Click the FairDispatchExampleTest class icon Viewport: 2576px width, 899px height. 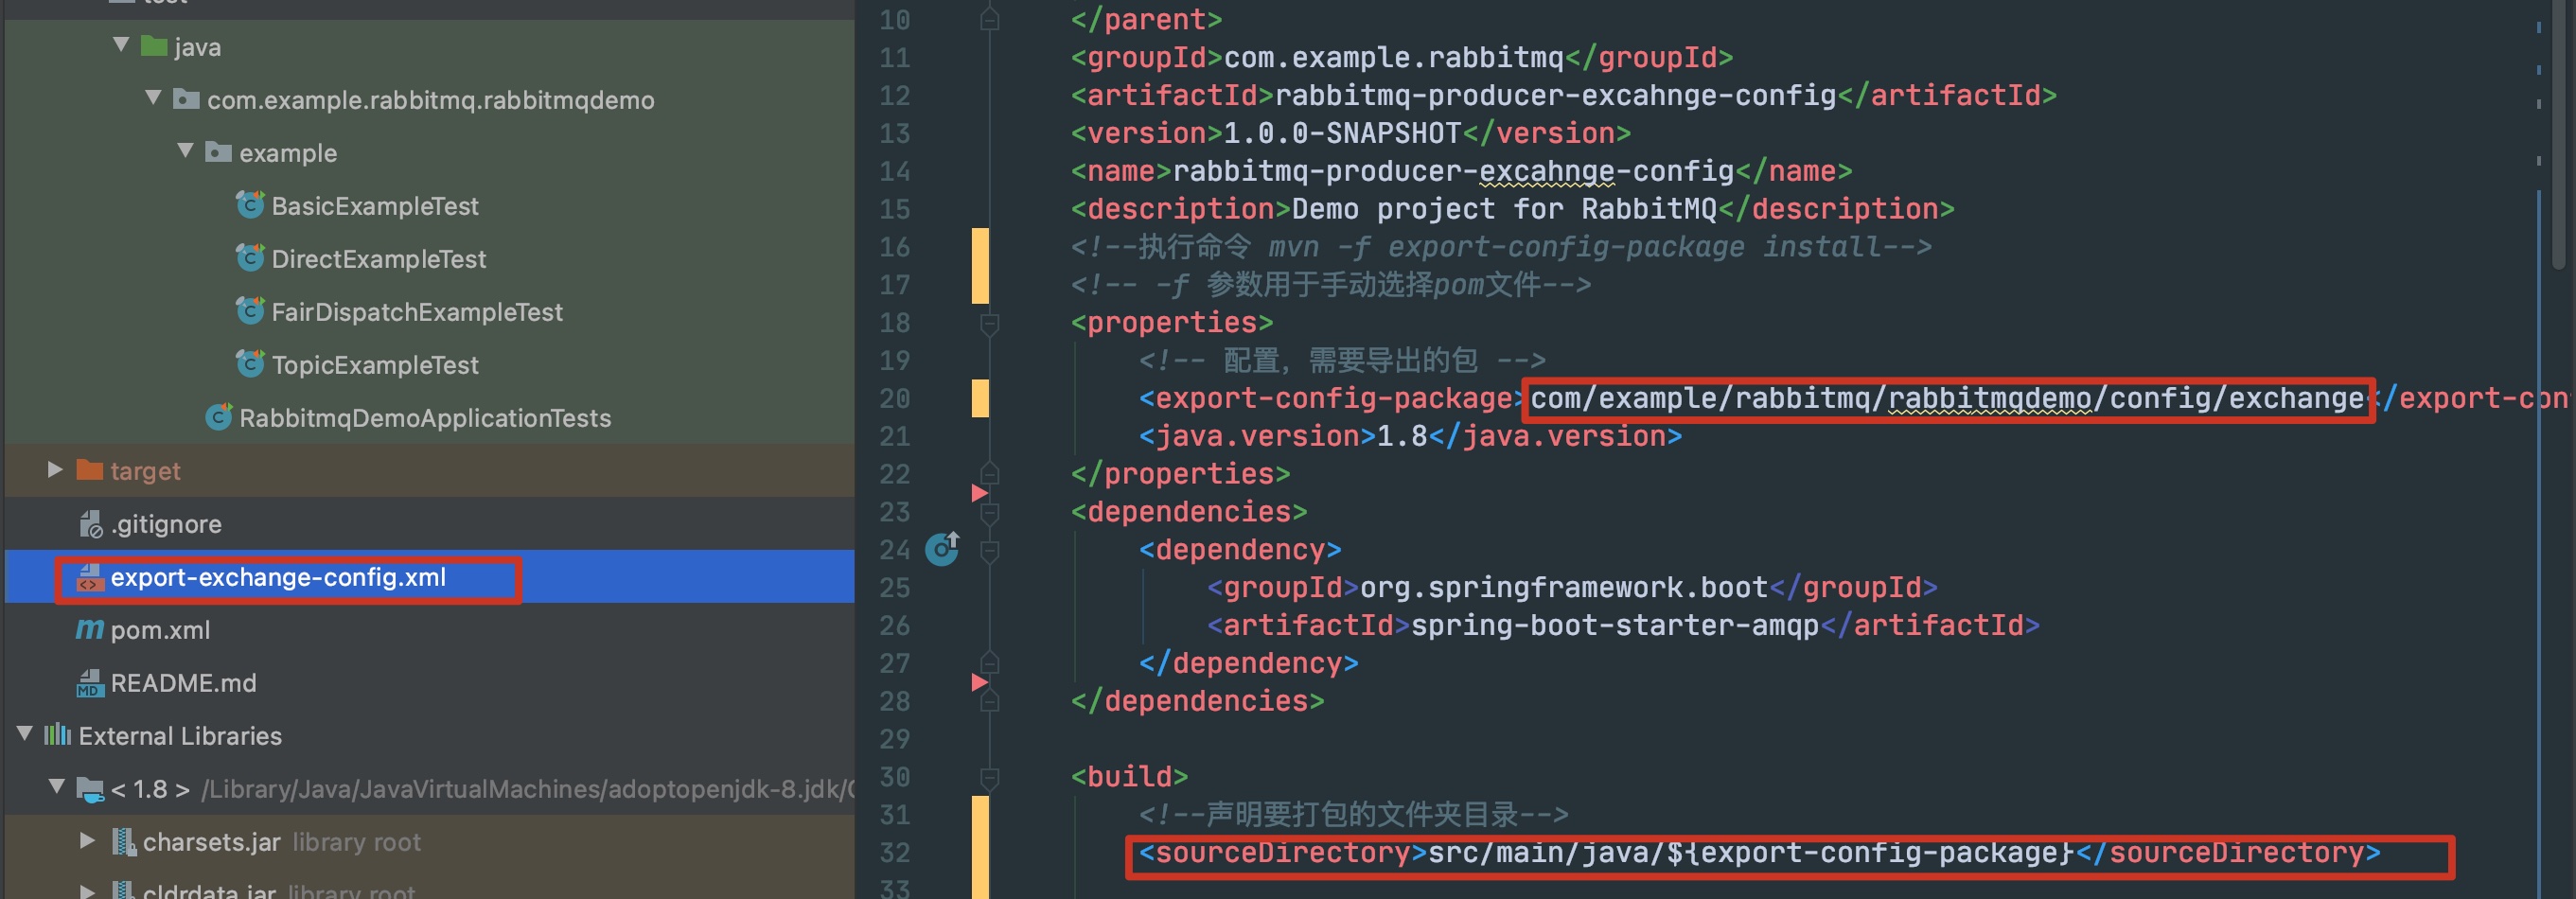(250, 311)
